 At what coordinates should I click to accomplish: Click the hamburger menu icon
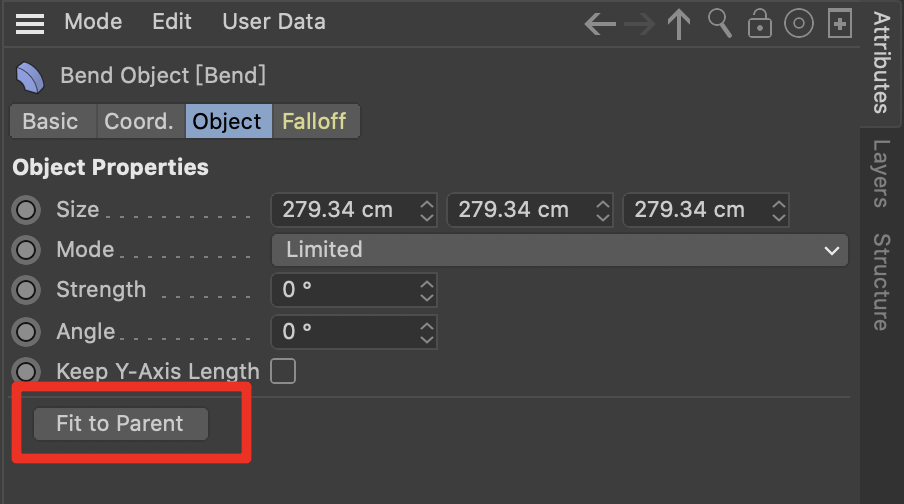click(30, 23)
